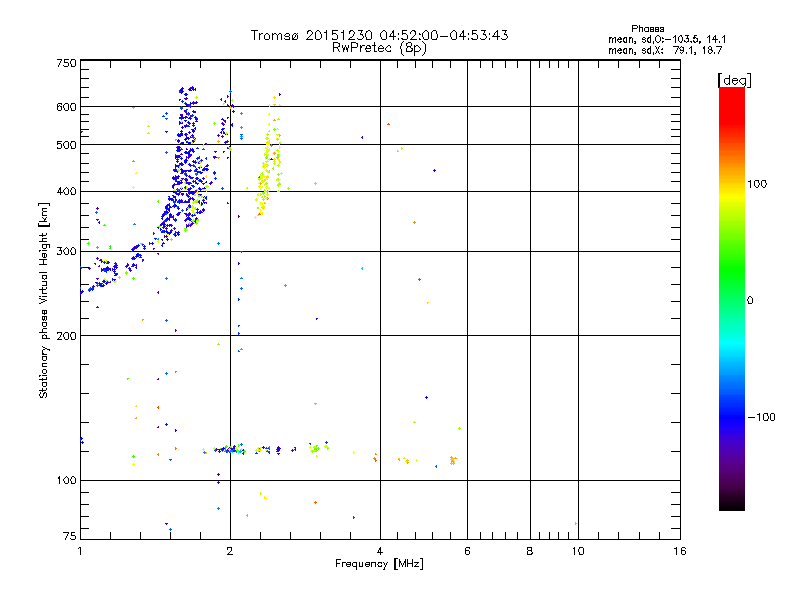Click the color bar tick label "-100"
Image resolution: width=800 pixels, height=600 pixels.
click(761, 417)
